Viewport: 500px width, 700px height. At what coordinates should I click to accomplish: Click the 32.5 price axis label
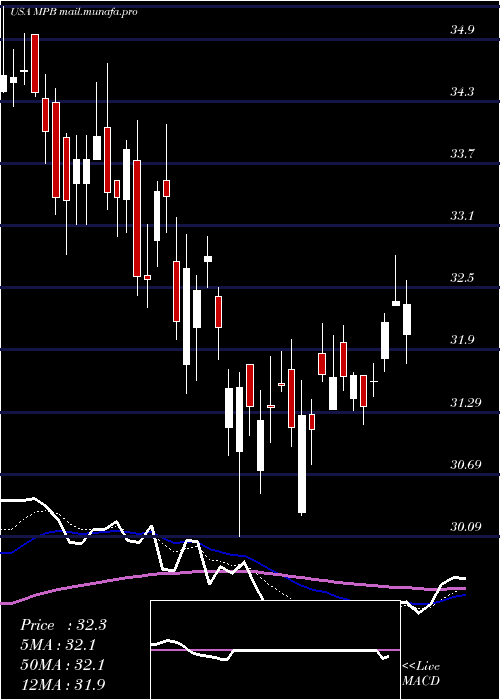pyautogui.click(x=462, y=278)
